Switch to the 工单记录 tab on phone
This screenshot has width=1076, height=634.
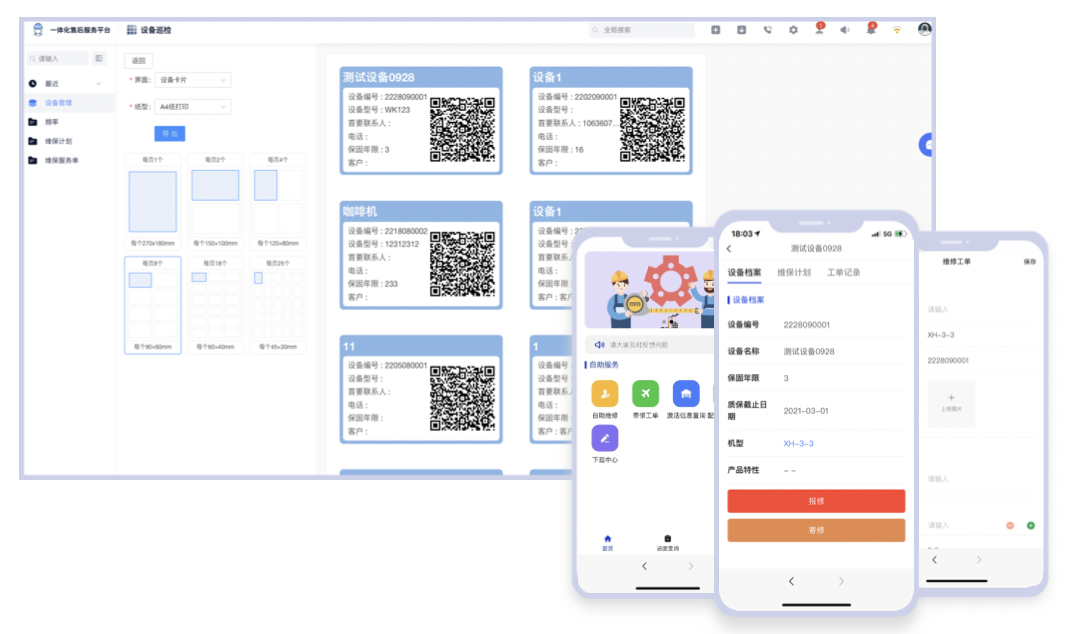843,272
